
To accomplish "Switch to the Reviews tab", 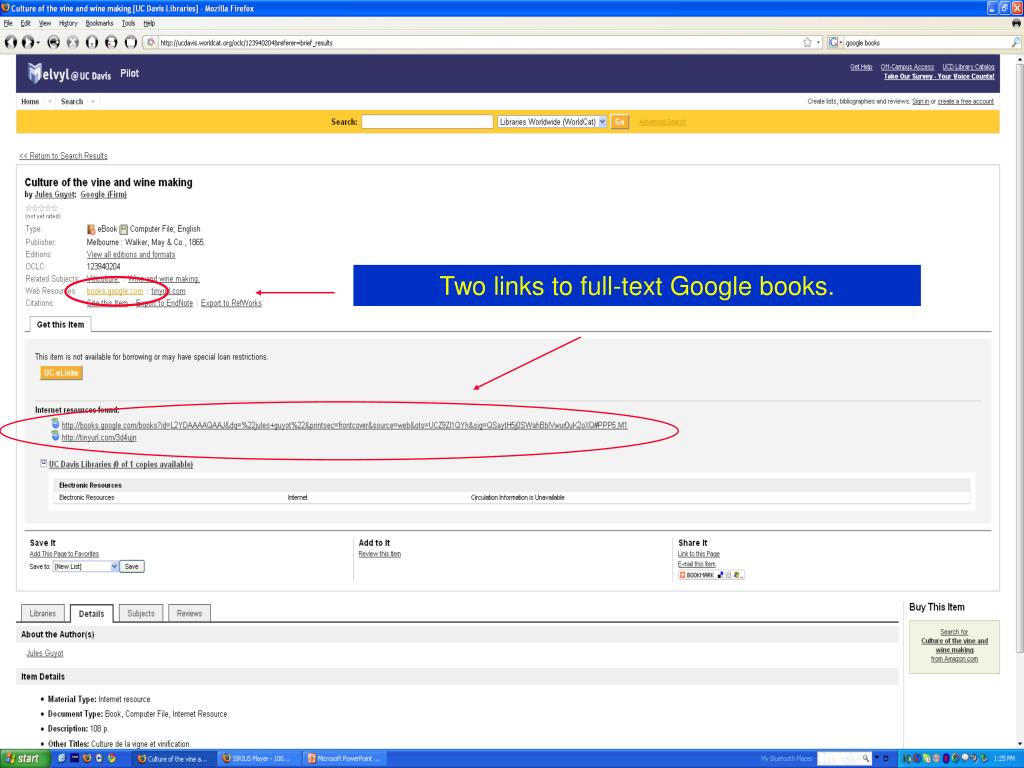I will pyautogui.click(x=189, y=613).
